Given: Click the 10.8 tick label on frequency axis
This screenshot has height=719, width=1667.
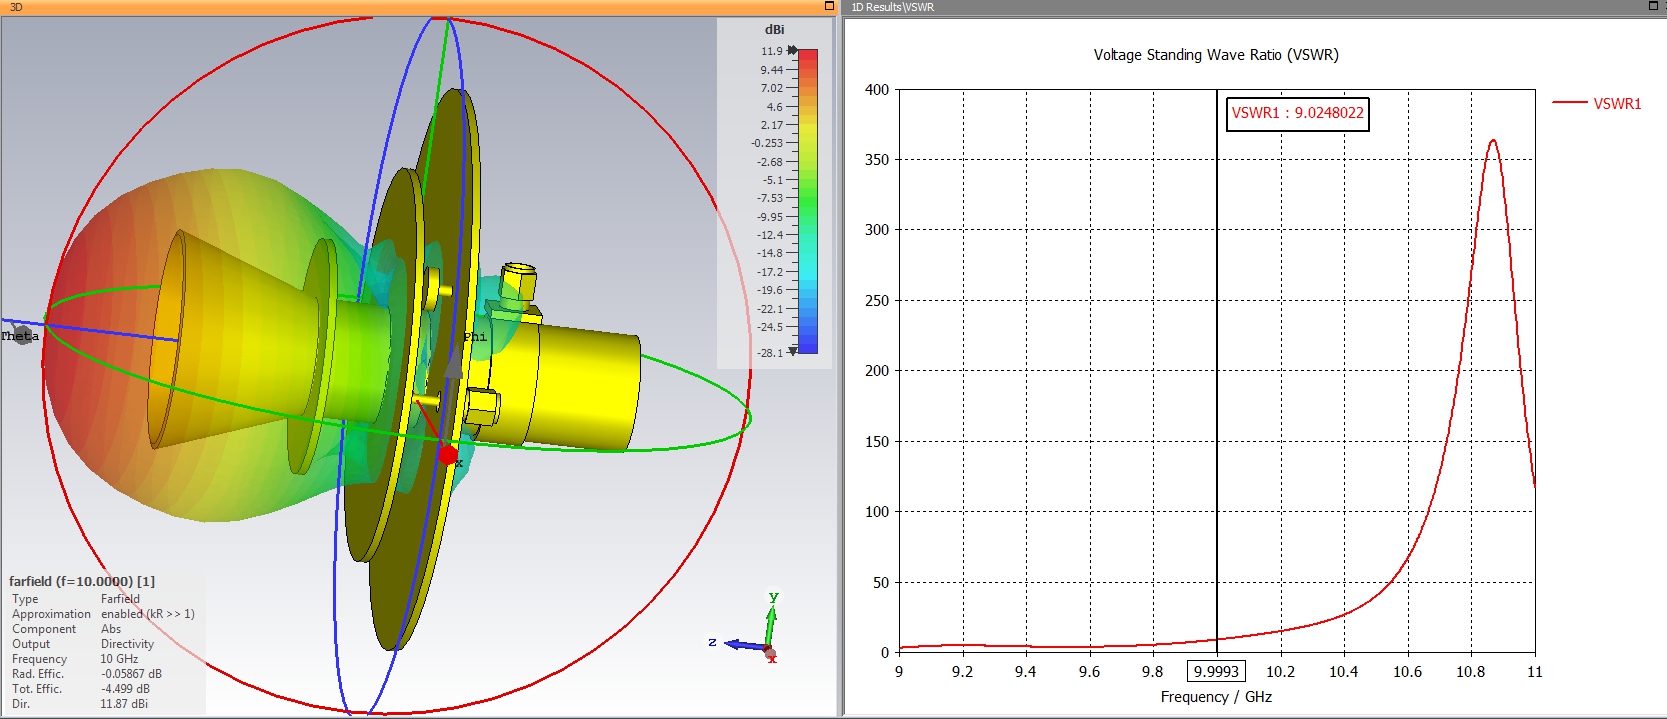Looking at the screenshot, I should [1470, 672].
